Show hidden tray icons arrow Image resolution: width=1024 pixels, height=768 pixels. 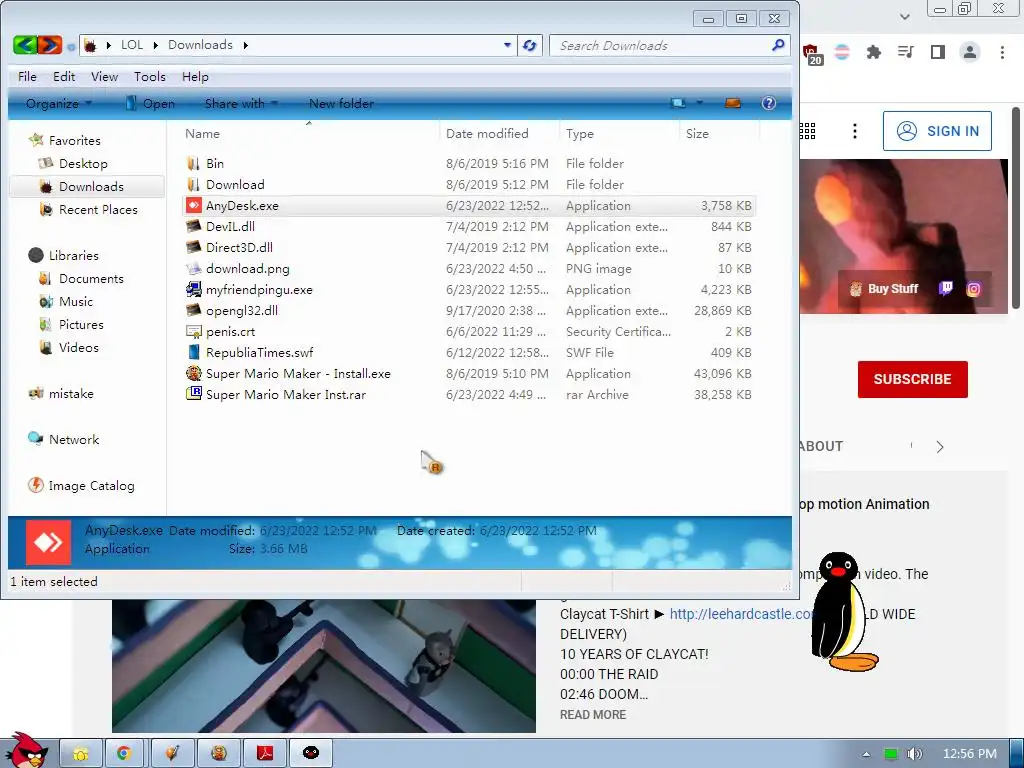coord(866,754)
